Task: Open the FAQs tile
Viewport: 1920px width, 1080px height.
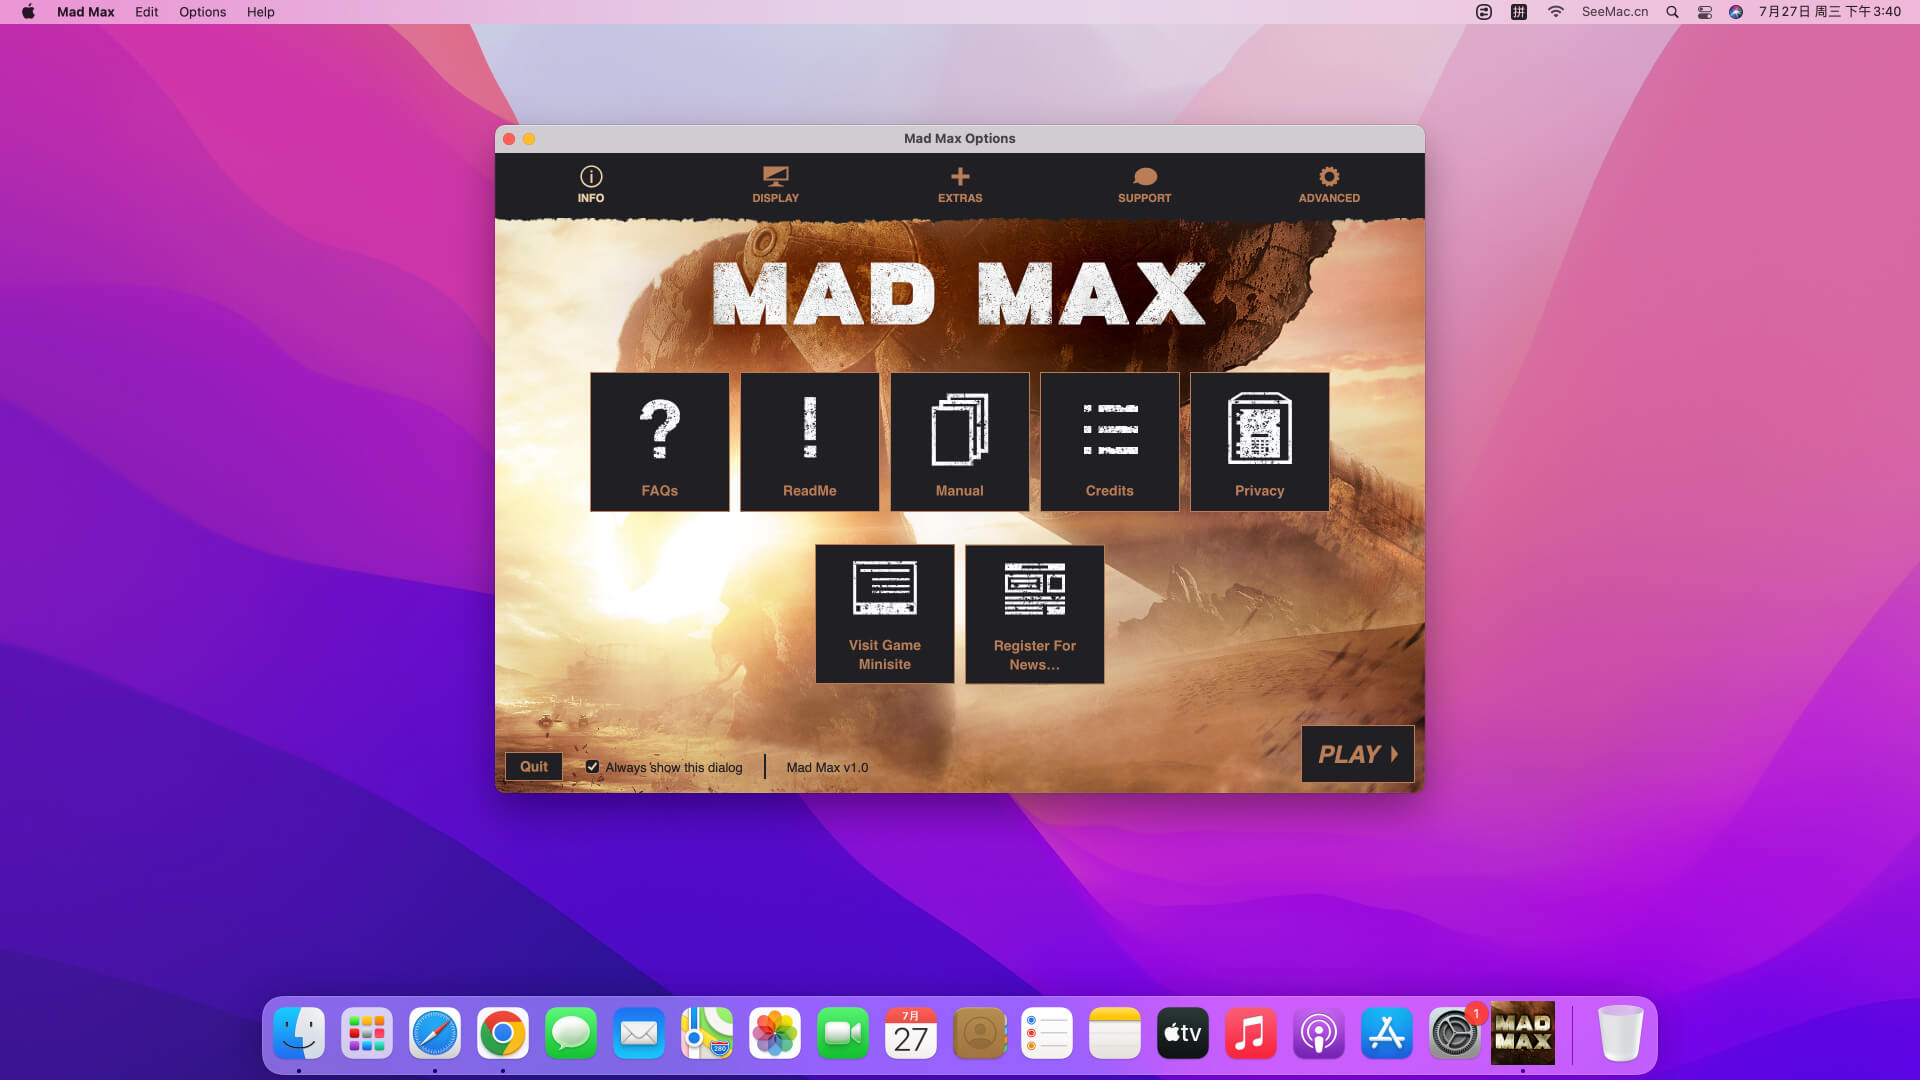Action: coord(660,442)
